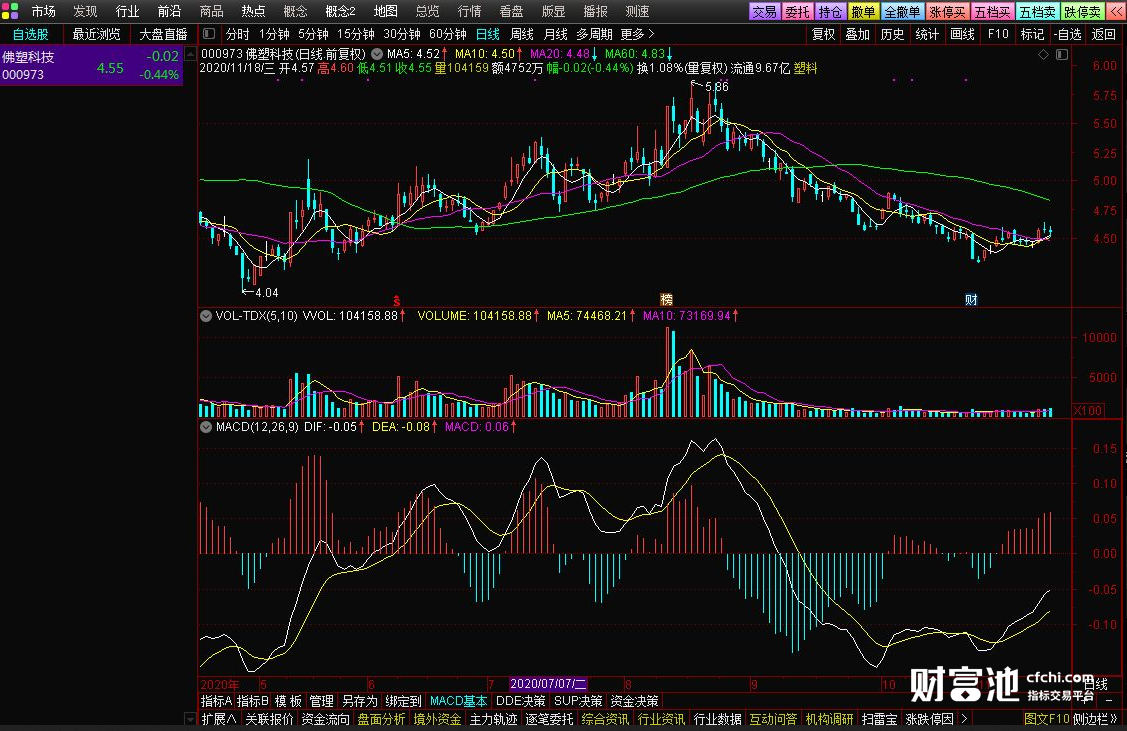Image resolution: width=1127 pixels, height=731 pixels.
Task: Click the 跌停卖 button
Action: [x=1082, y=12]
